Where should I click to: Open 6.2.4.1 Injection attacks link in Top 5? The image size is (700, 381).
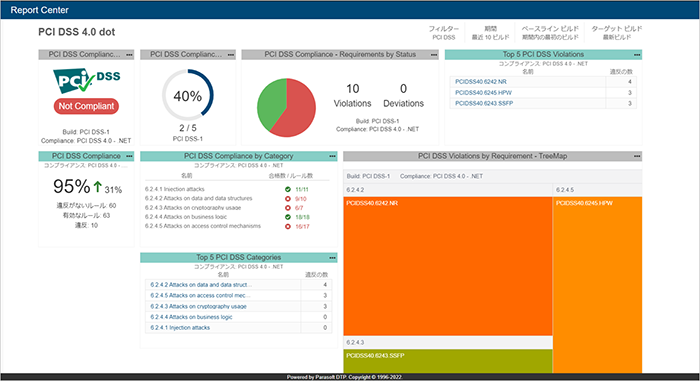click(180, 328)
